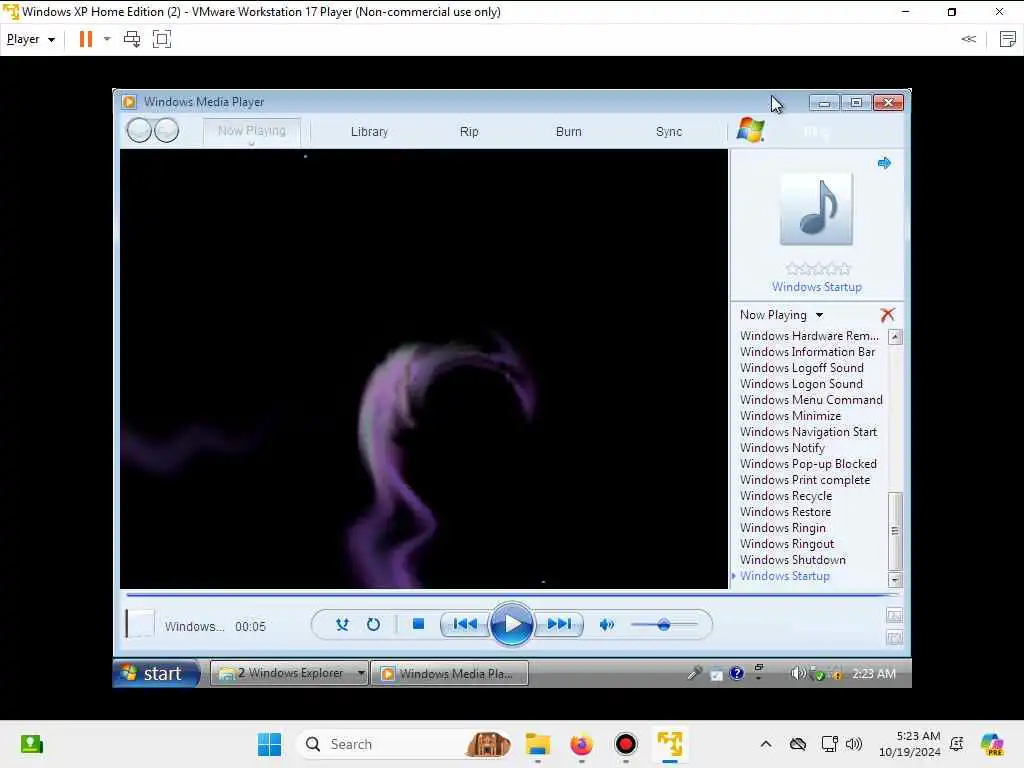Skip to the next track
The width and height of the screenshot is (1024, 768).
point(559,624)
